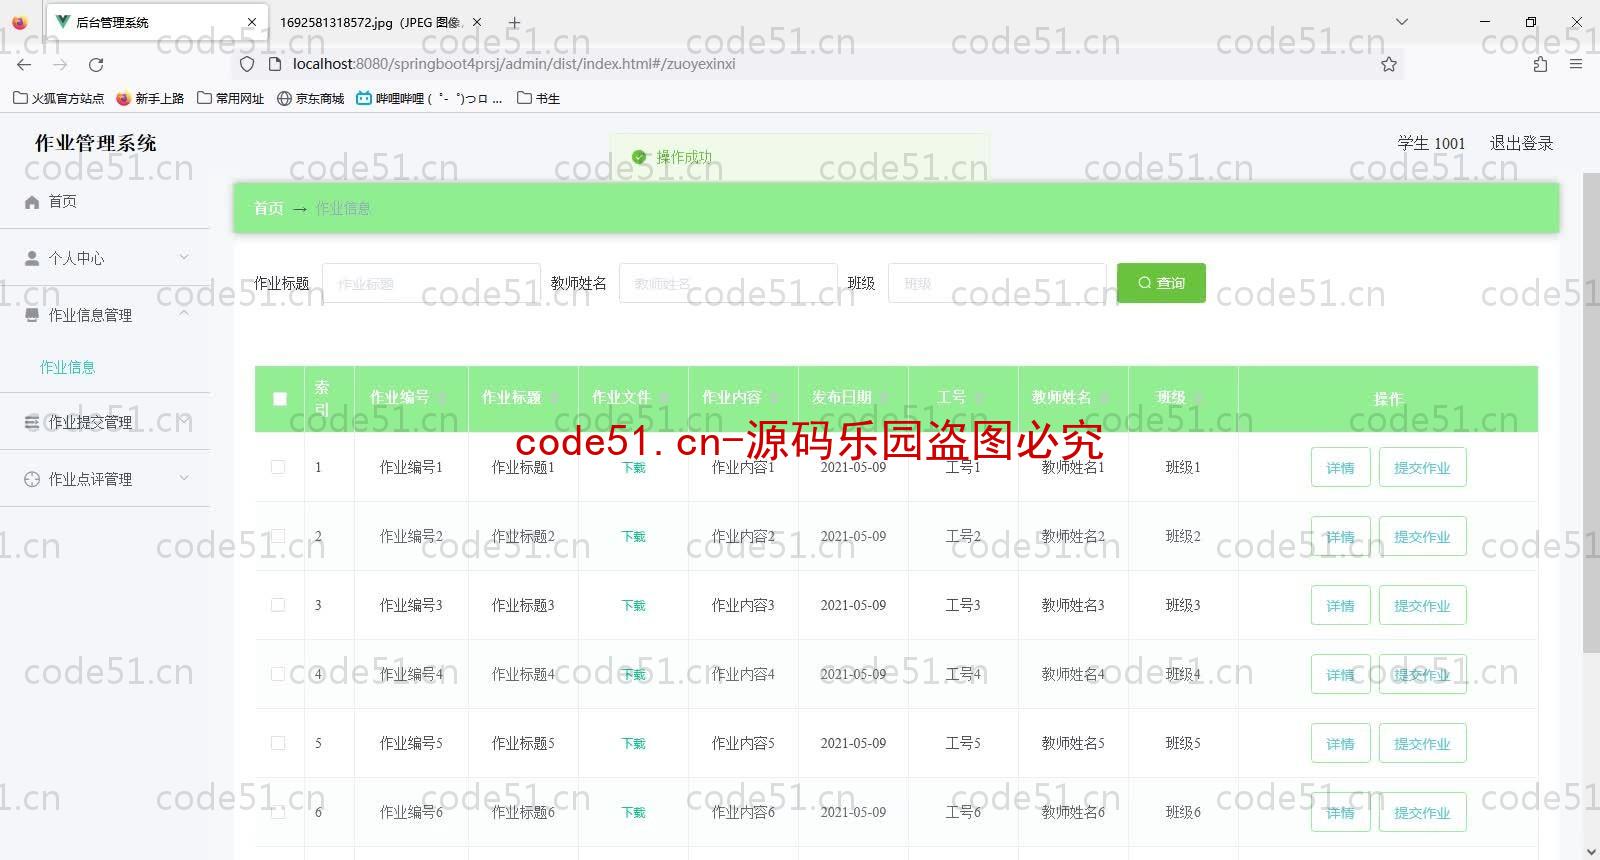Focus the 班级 search field
The width and height of the screenshot is (1600, 860).
tap(997, 283)
